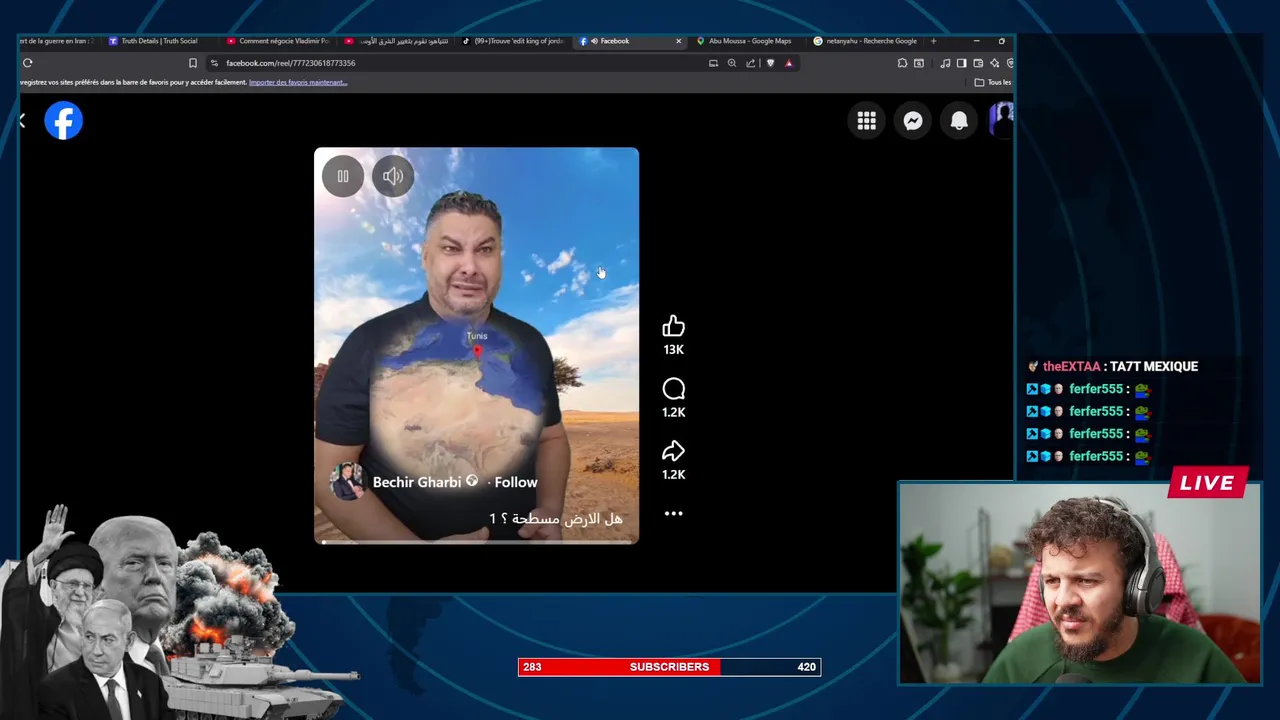1280x720 pixels.
Task: Click the red LIVE badge on webcam
Action: [1208, 483]
